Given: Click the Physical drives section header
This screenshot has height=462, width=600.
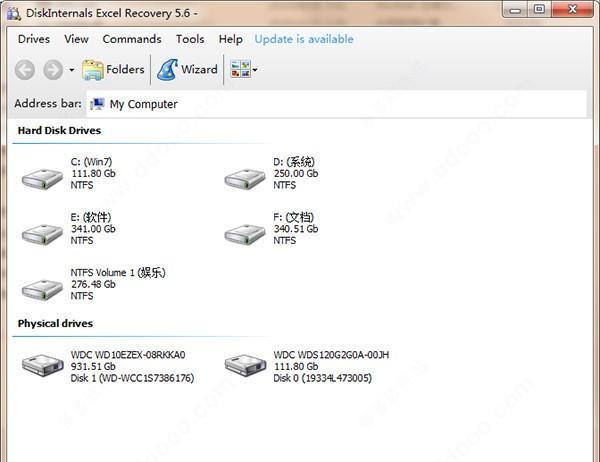Looking at the screenshot, I should (55, 323).
